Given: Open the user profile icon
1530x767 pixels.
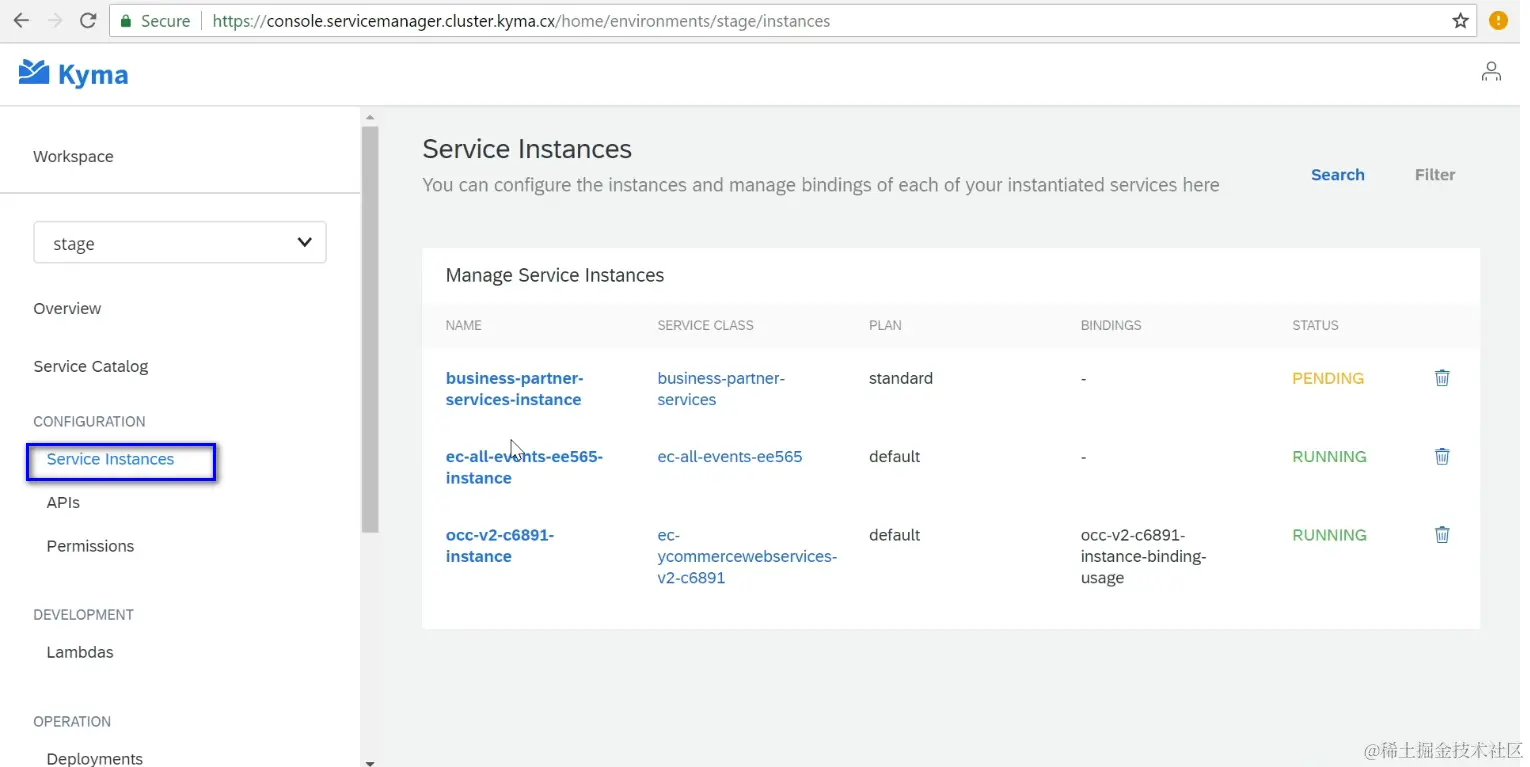Looking at the screenshot, I should point(1491,72).
